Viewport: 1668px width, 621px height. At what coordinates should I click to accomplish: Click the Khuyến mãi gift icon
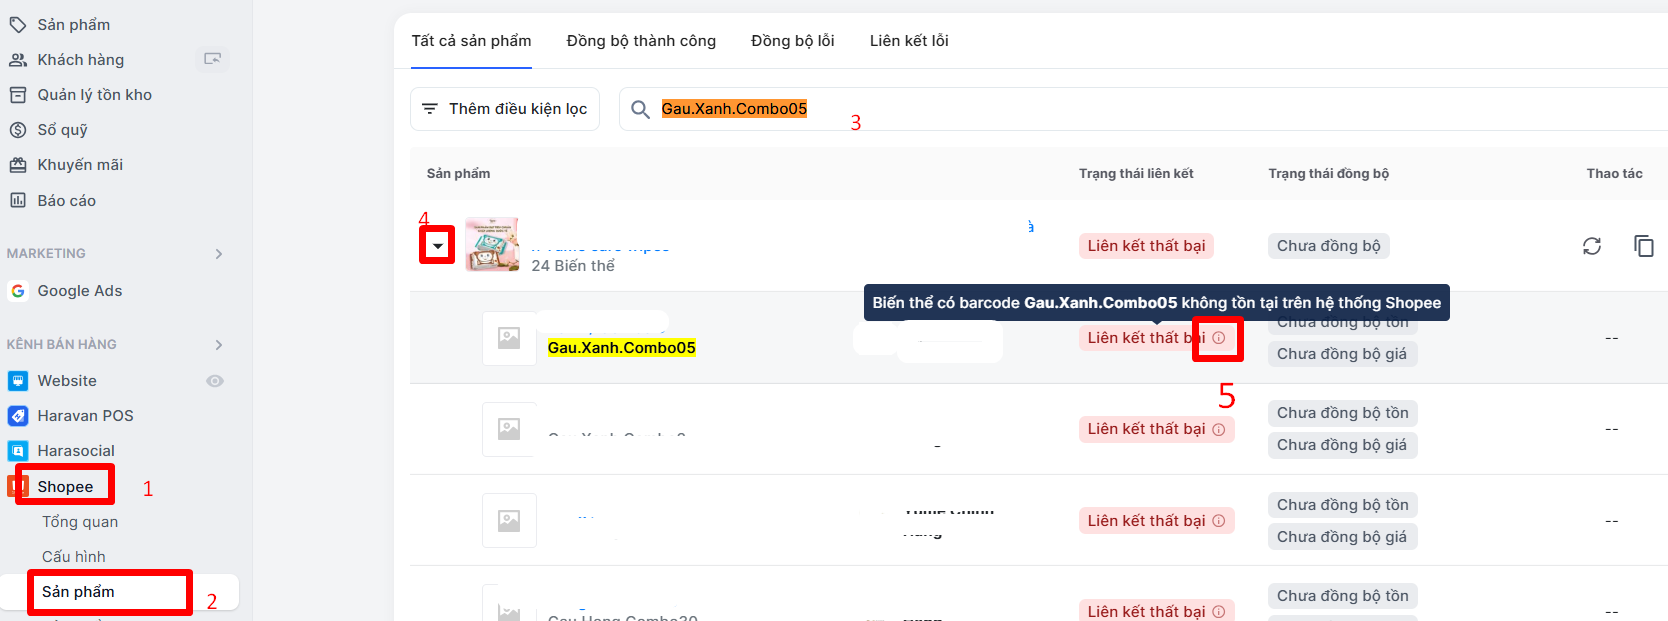[x=18, y=165]
